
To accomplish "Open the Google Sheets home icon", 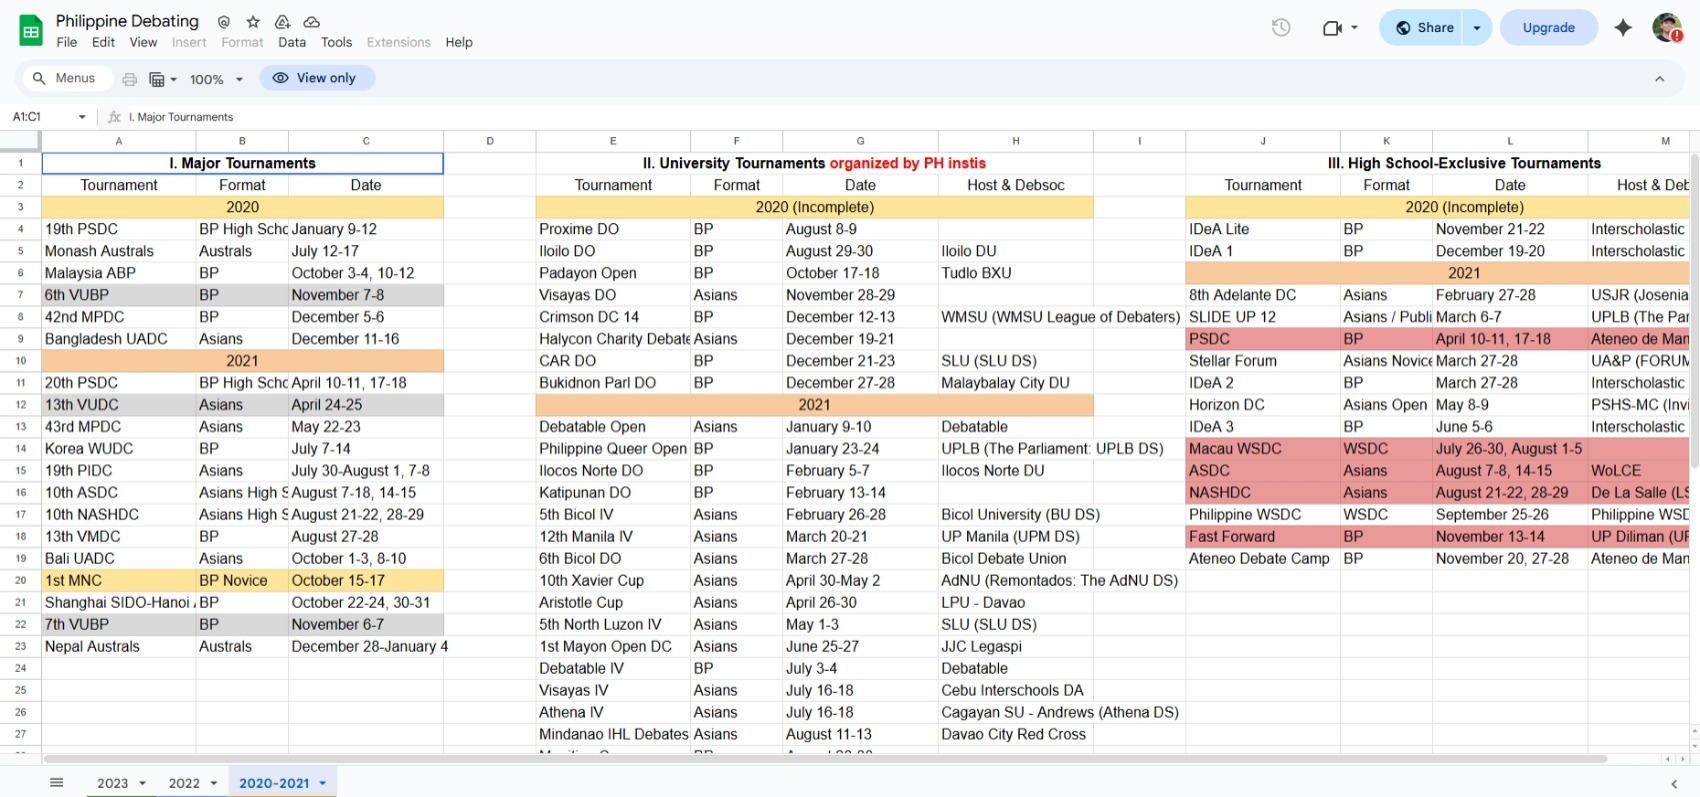I will pos(31,31).
